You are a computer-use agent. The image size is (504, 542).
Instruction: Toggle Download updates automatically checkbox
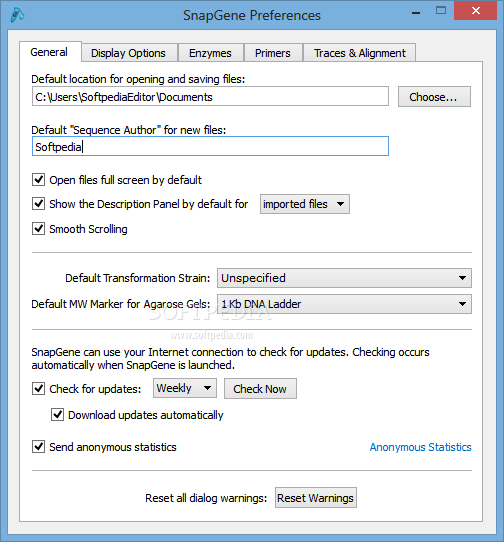57,414
